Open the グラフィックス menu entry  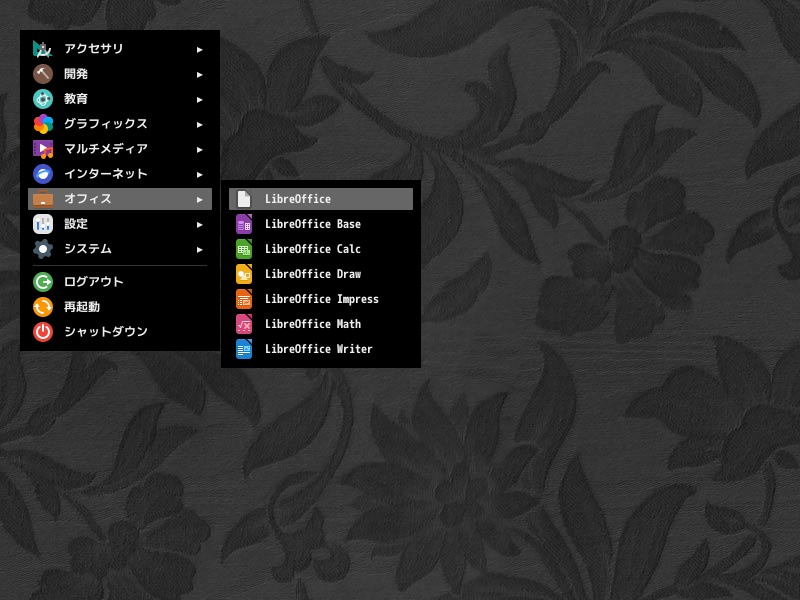tap(120, 124)
